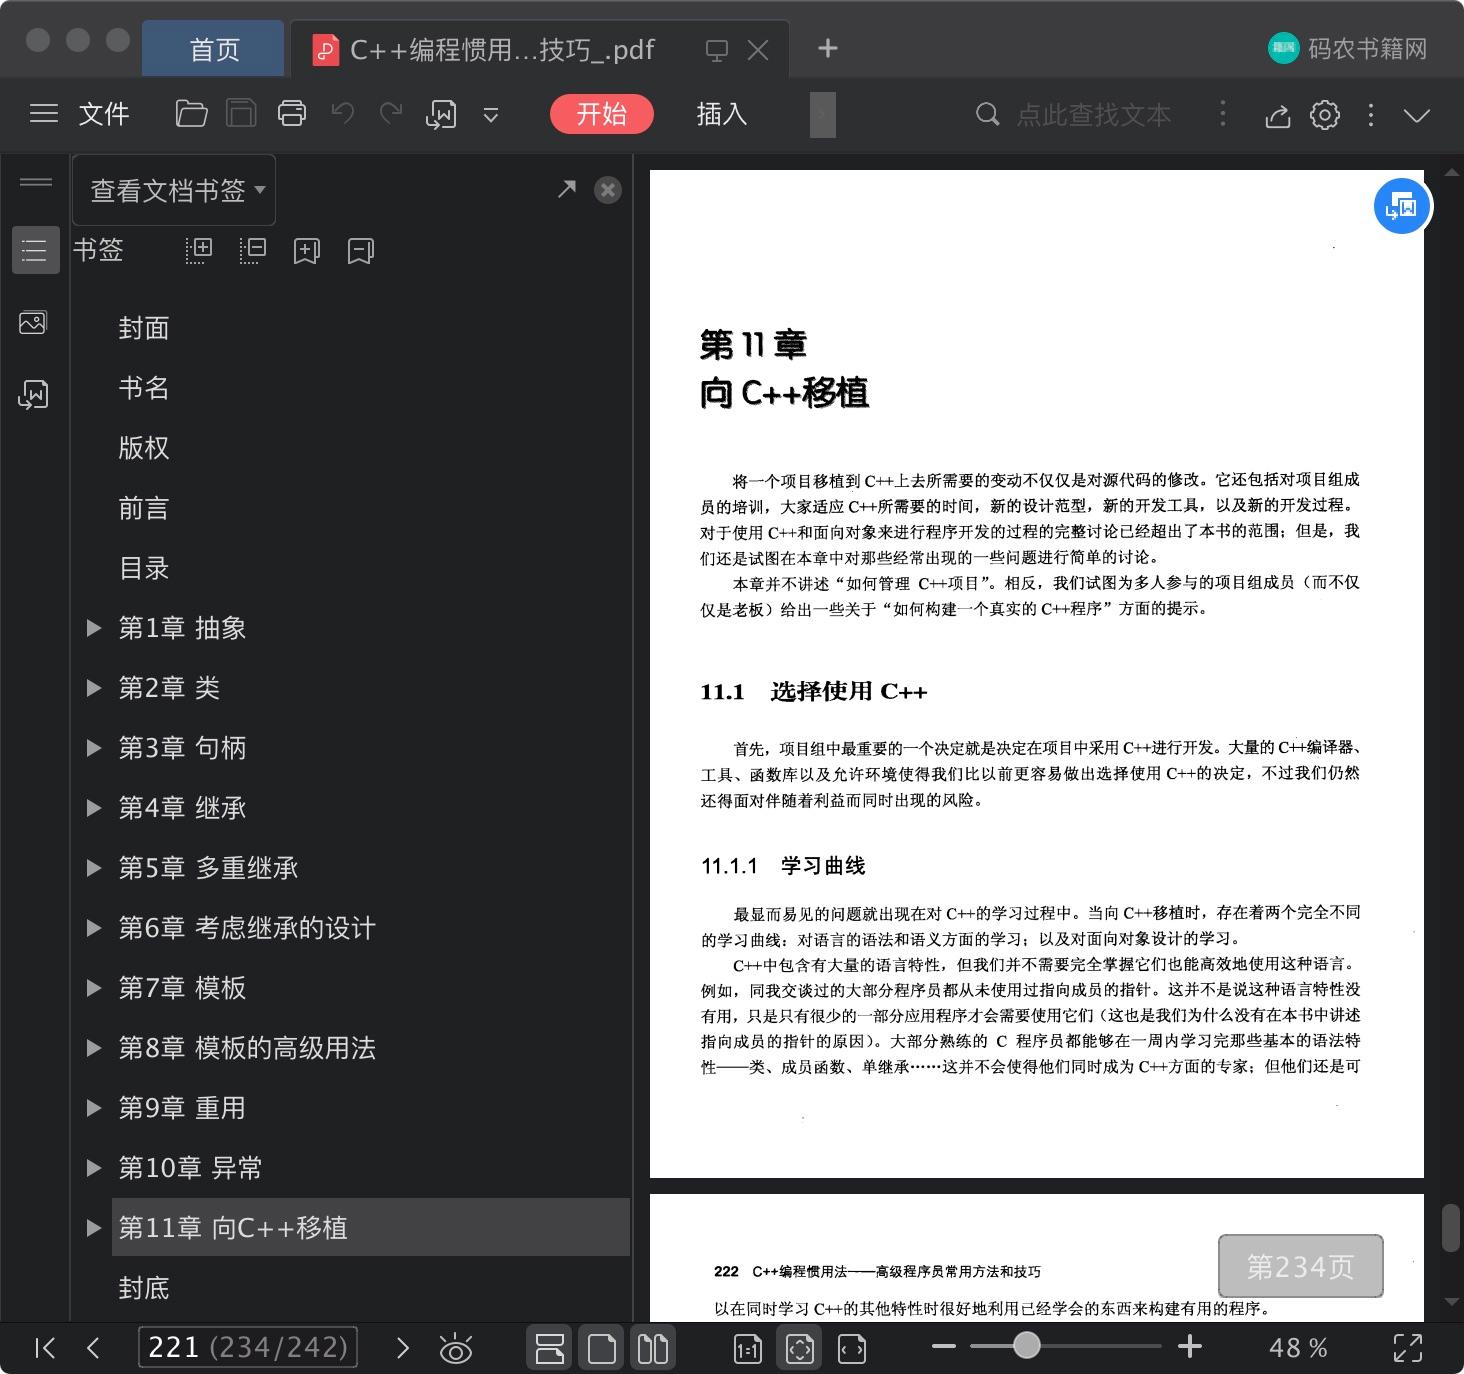The height and width of the screenshot is (1374, 1464).
Task: Add a new tab with the plus button
Action: coord(827,48)
